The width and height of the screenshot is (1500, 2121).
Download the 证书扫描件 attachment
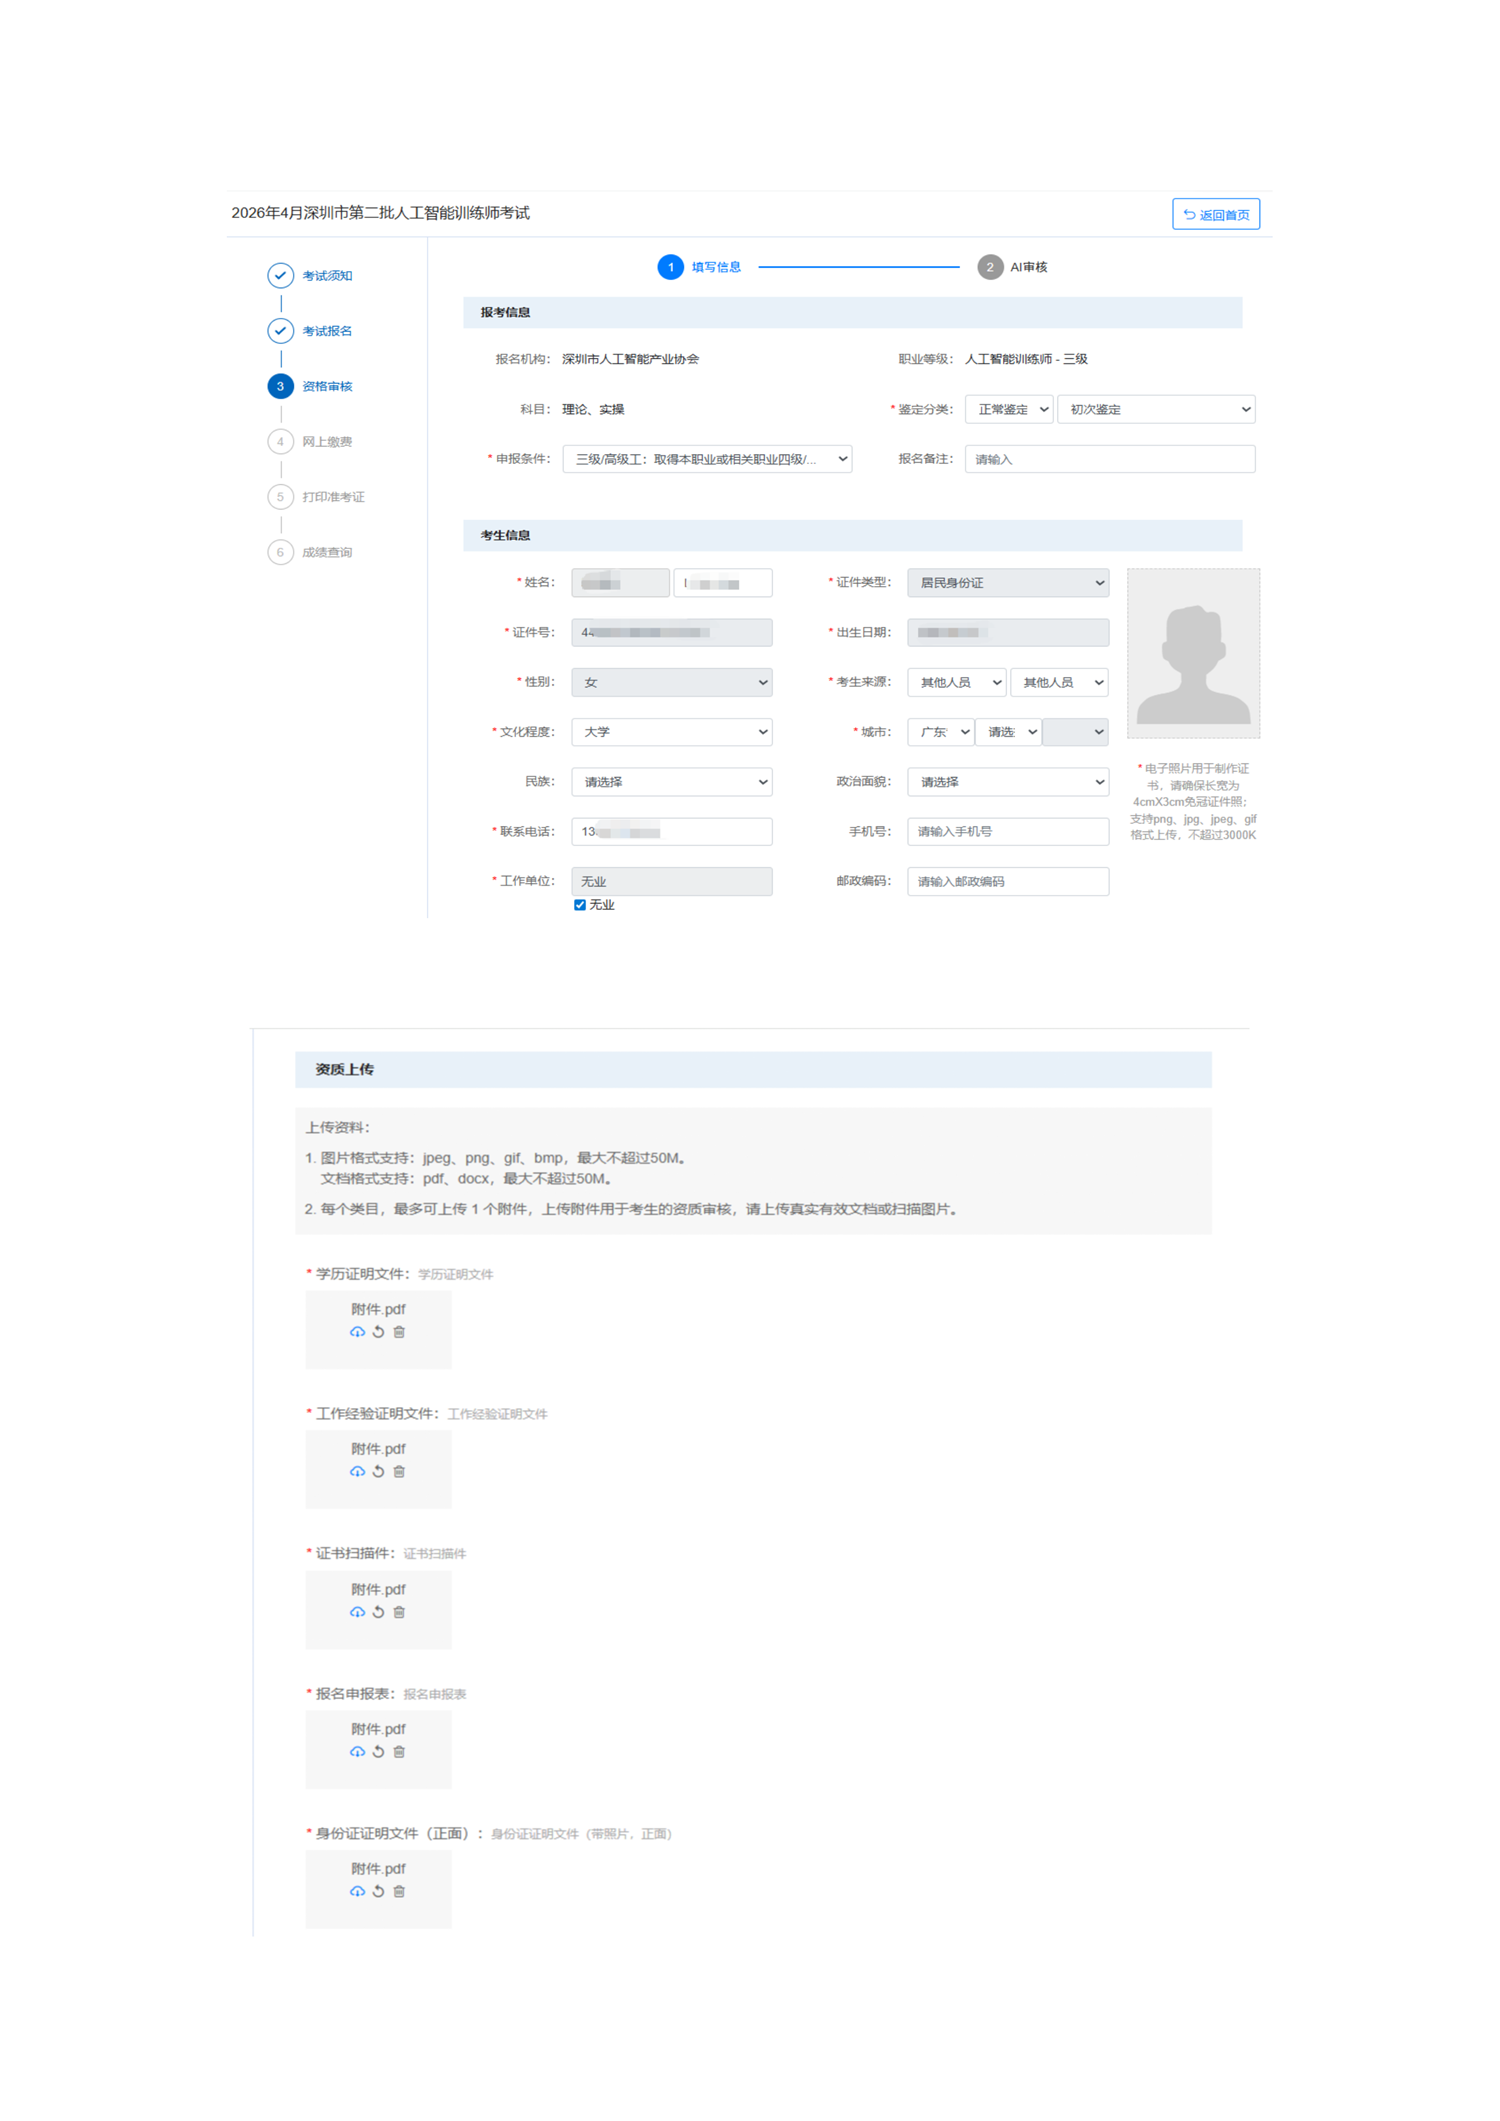point(357,1612)
